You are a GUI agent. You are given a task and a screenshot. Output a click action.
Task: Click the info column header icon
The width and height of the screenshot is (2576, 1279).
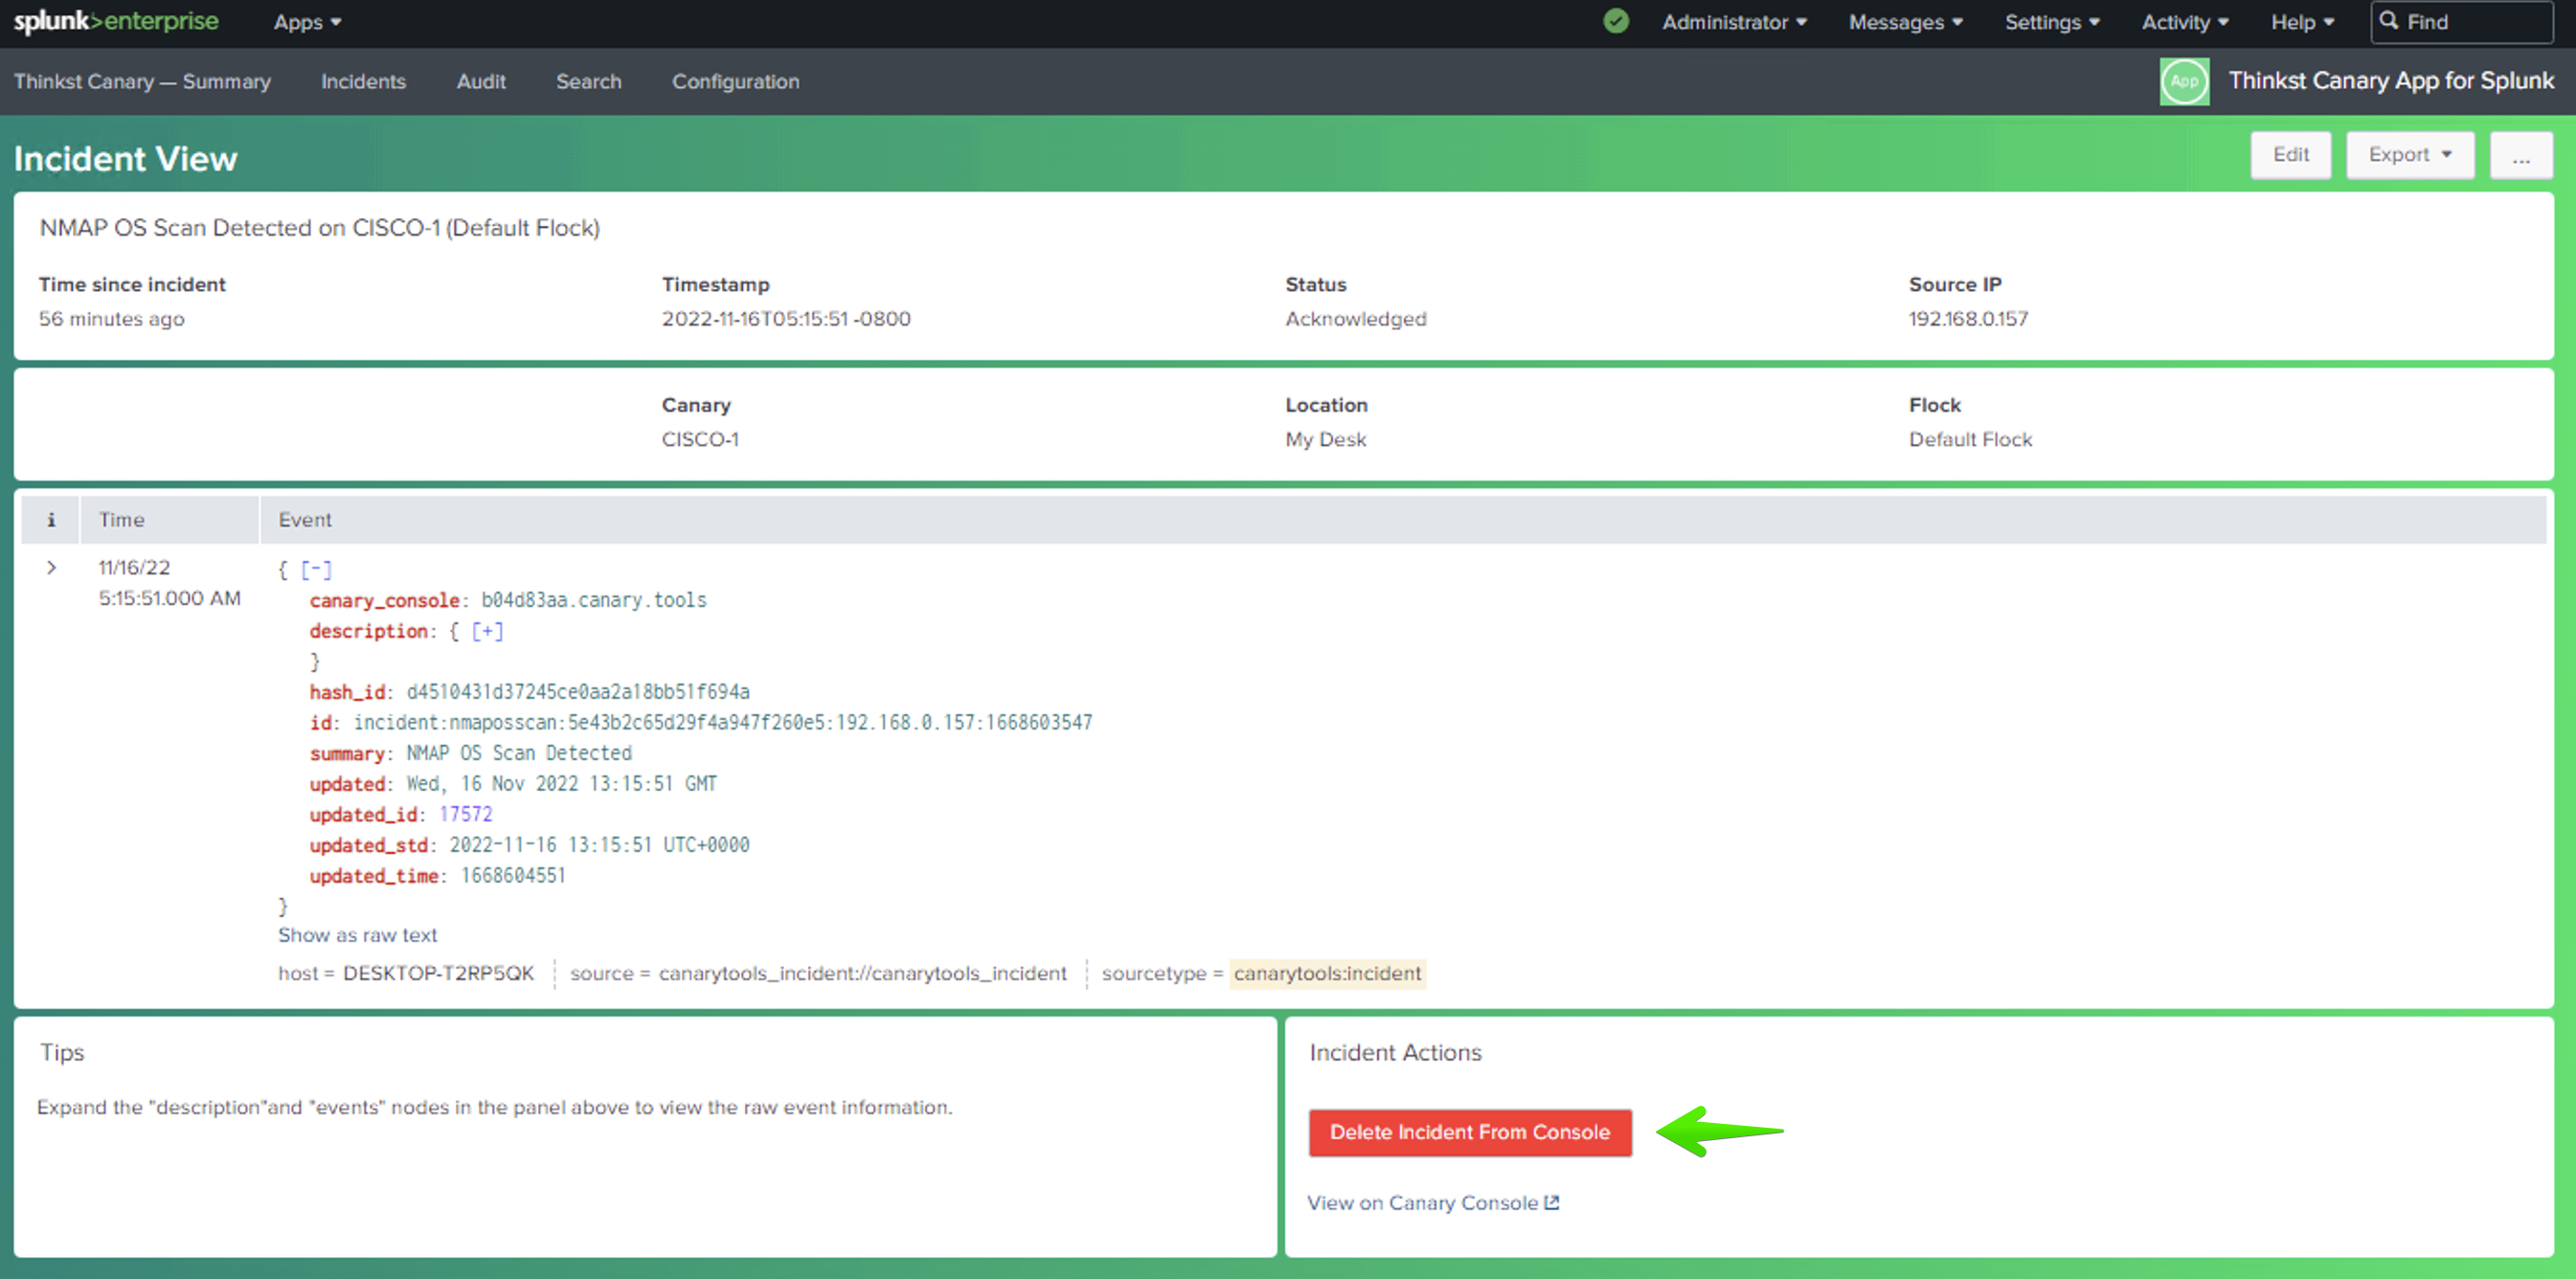click(51, 520)
